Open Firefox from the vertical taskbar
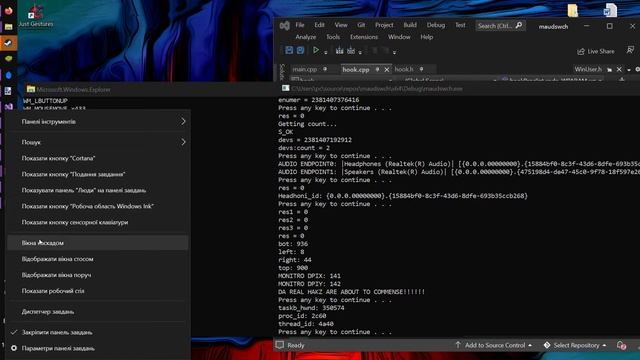Image resolution: width=640 pixels, height=360 pixels. coord(8,11)
